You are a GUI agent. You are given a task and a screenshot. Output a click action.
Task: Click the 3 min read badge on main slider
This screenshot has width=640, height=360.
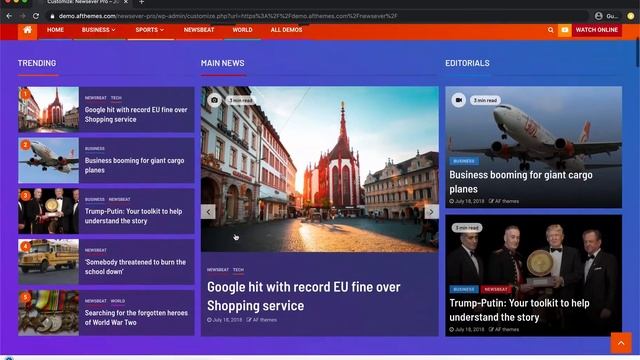click(240, 100)
